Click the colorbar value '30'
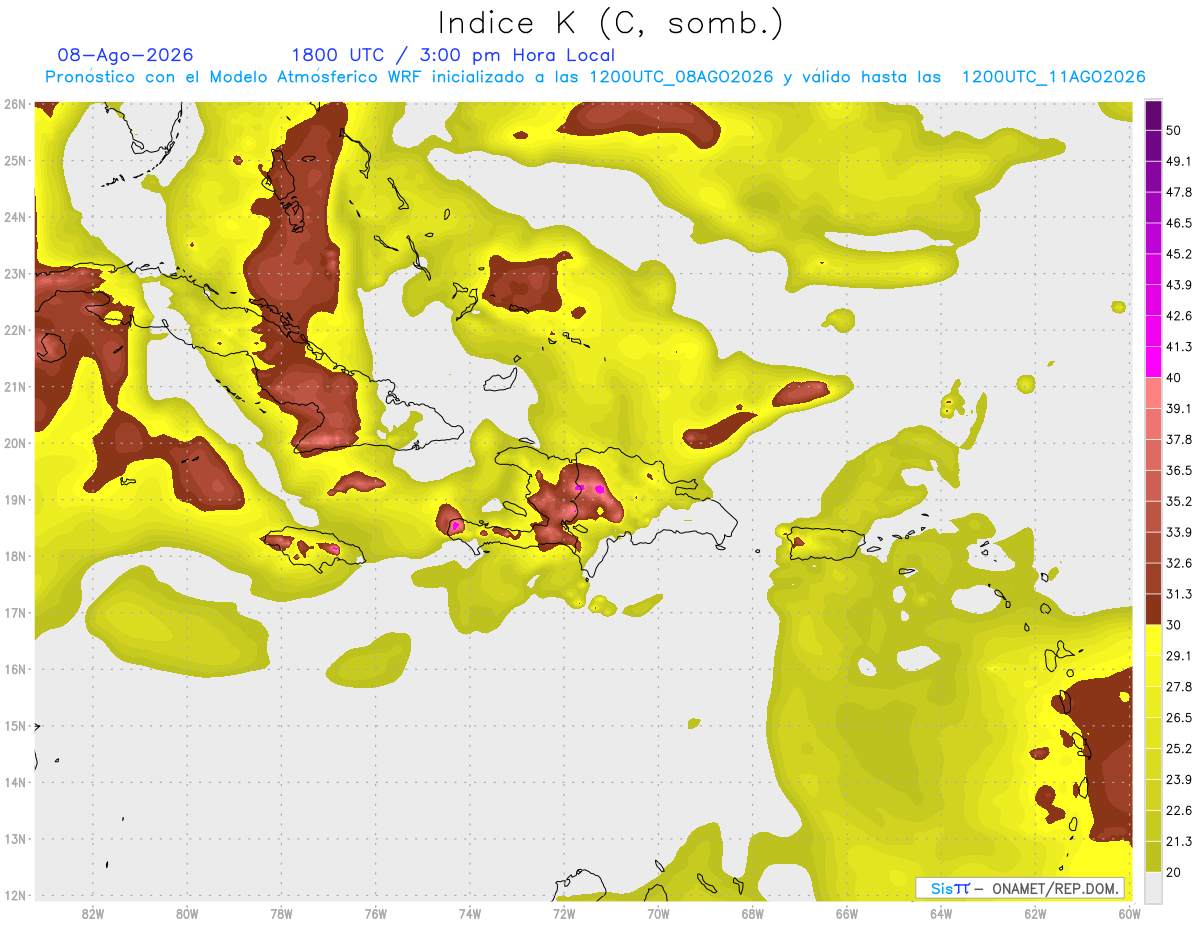 click(x=1174, y=624)
